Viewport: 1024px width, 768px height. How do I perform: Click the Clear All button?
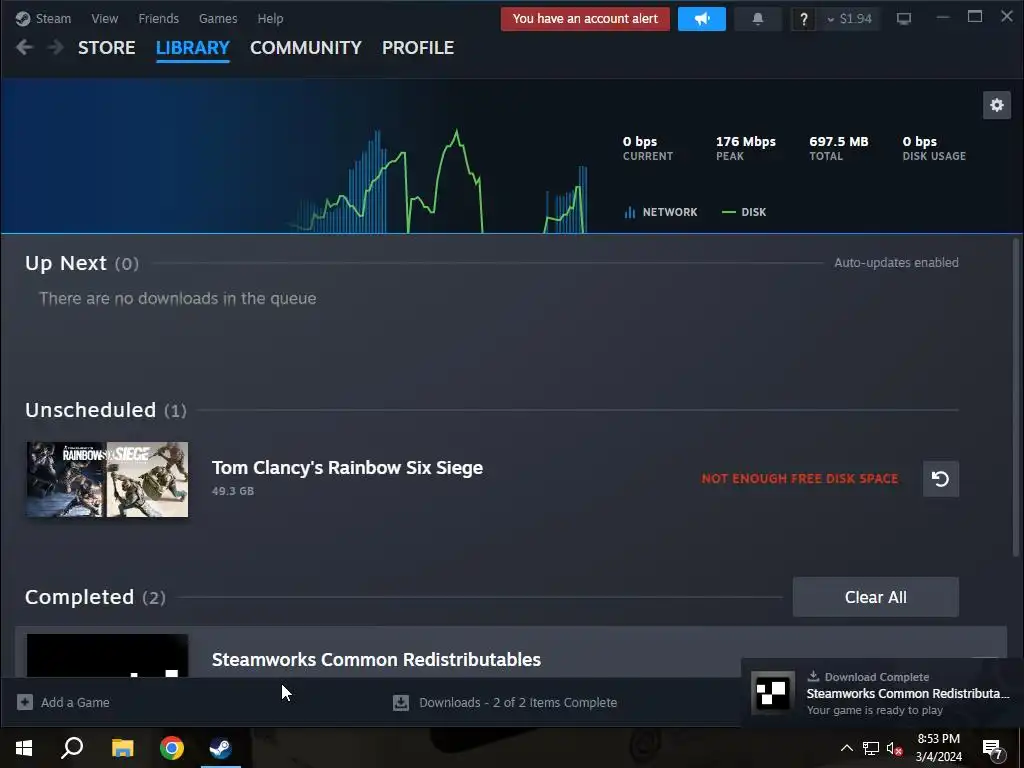click(x=875, y=597)
